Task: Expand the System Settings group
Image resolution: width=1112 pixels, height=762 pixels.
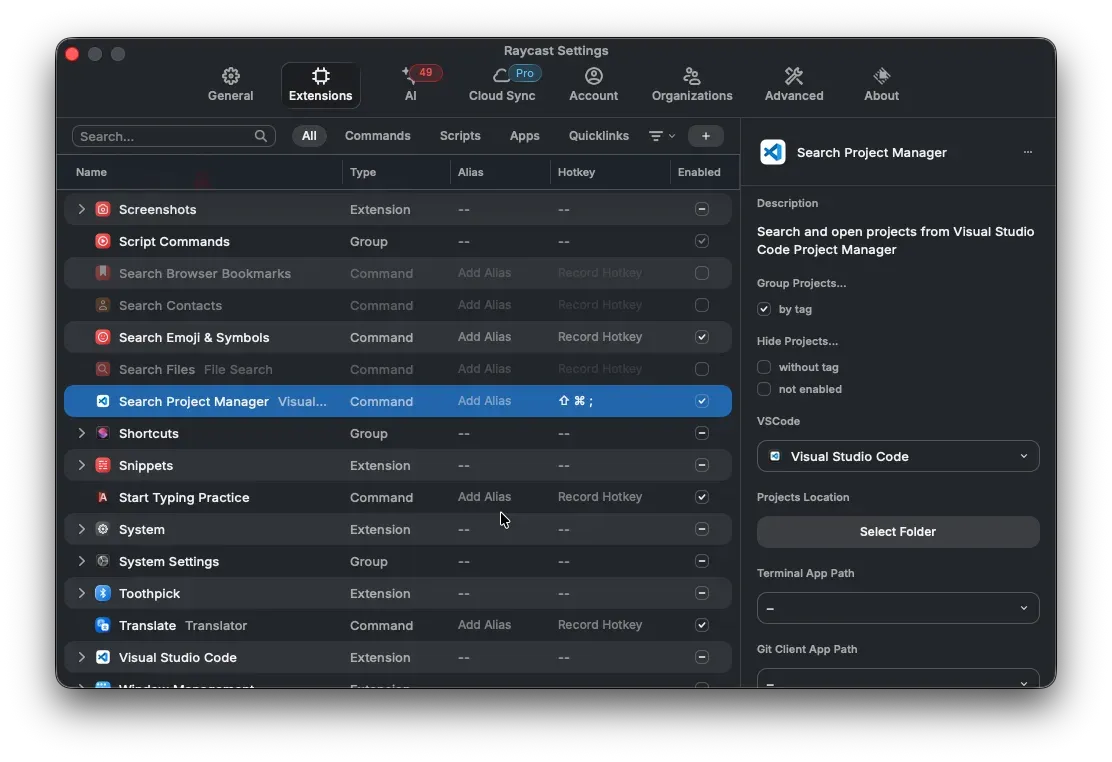Action: point(82,561)
